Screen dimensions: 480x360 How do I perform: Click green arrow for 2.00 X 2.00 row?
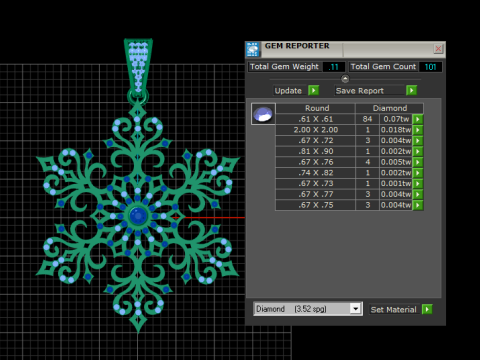pos(418,130)
